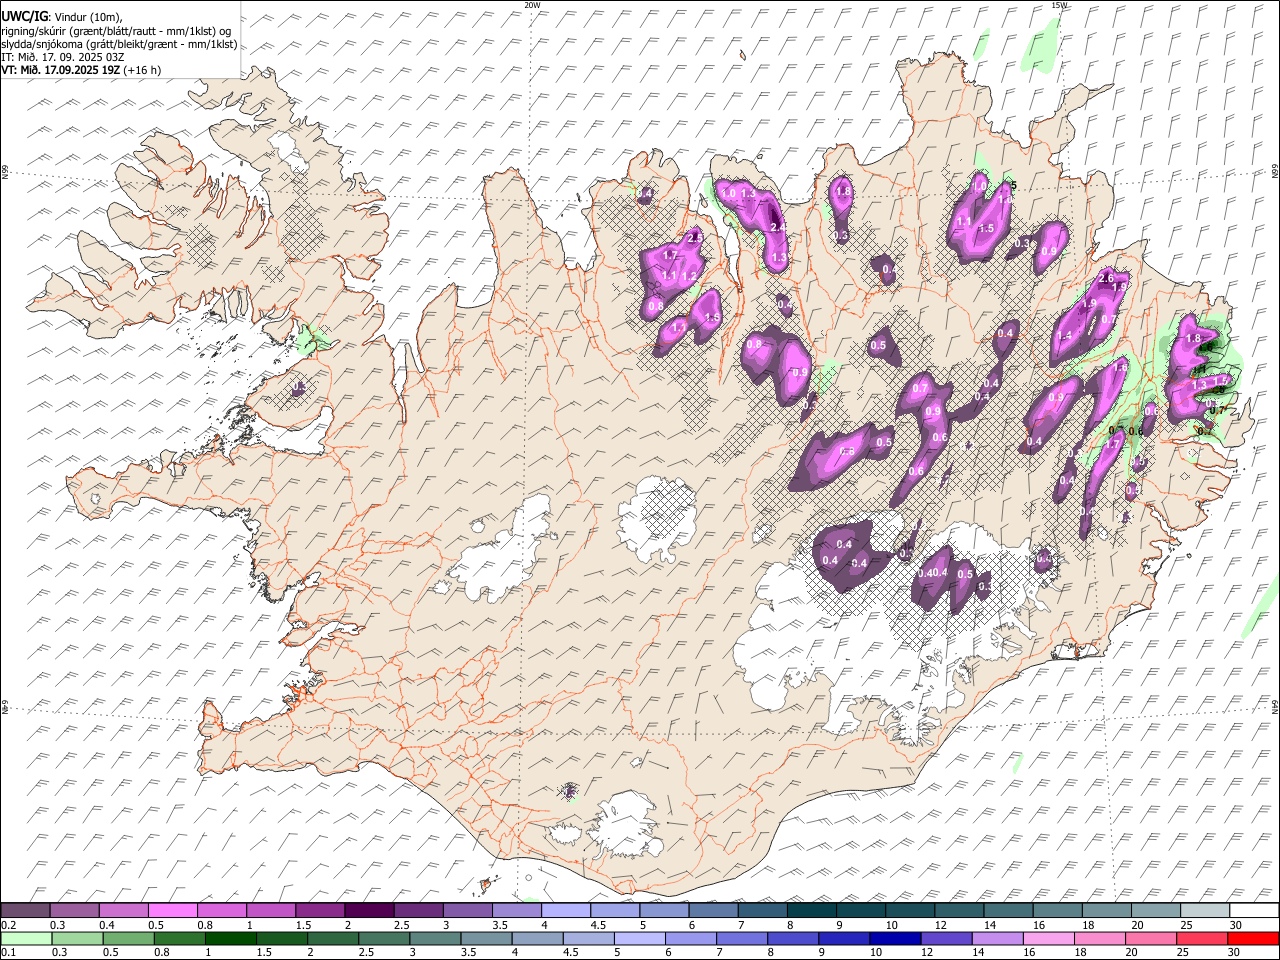Click the 2.4 precipitation value on the map

click(x=777, y=227)
